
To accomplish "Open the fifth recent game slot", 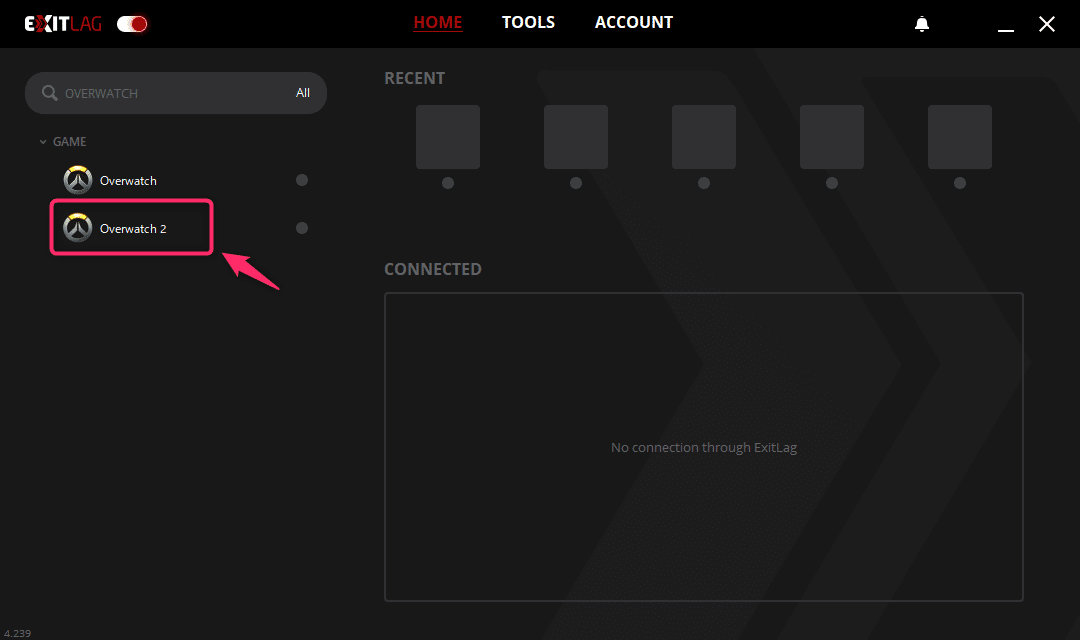I will pyautogui.click(x=960, y=137).
